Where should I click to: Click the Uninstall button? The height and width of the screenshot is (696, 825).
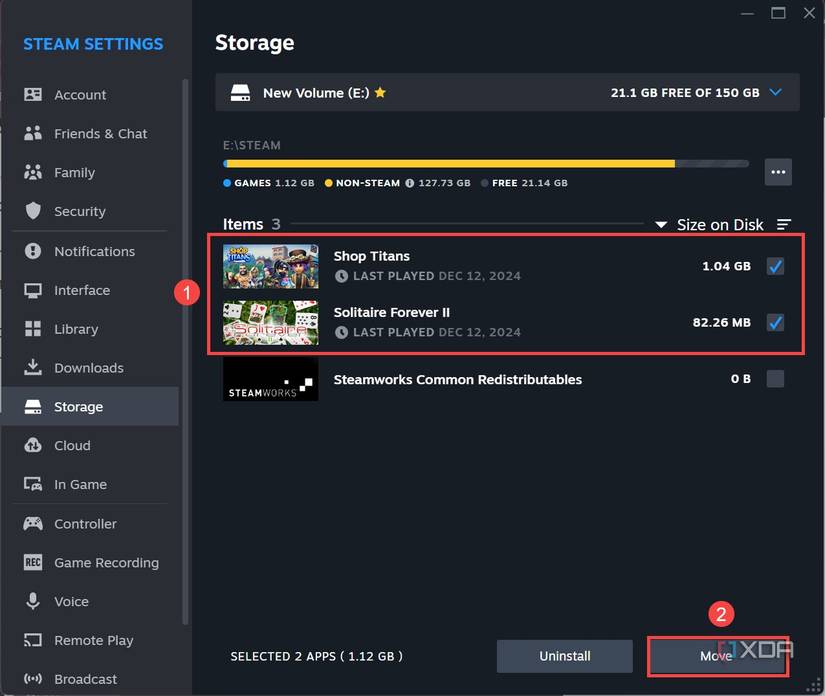(565, 656)
